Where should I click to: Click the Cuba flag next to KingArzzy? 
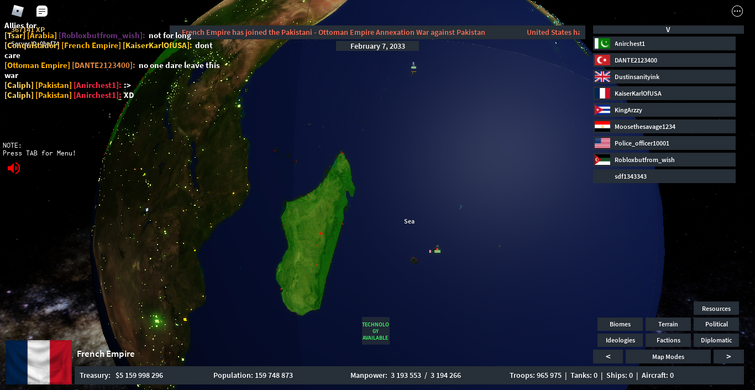(x=602, y=110)
